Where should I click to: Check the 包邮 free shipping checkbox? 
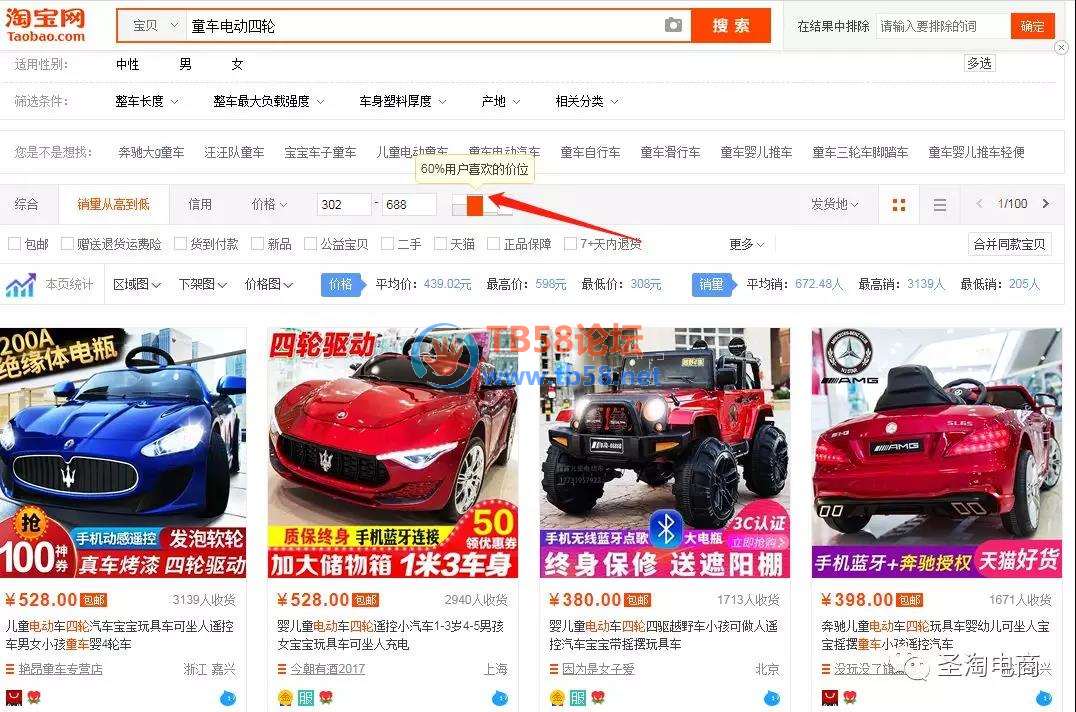[x=14, y=244]
